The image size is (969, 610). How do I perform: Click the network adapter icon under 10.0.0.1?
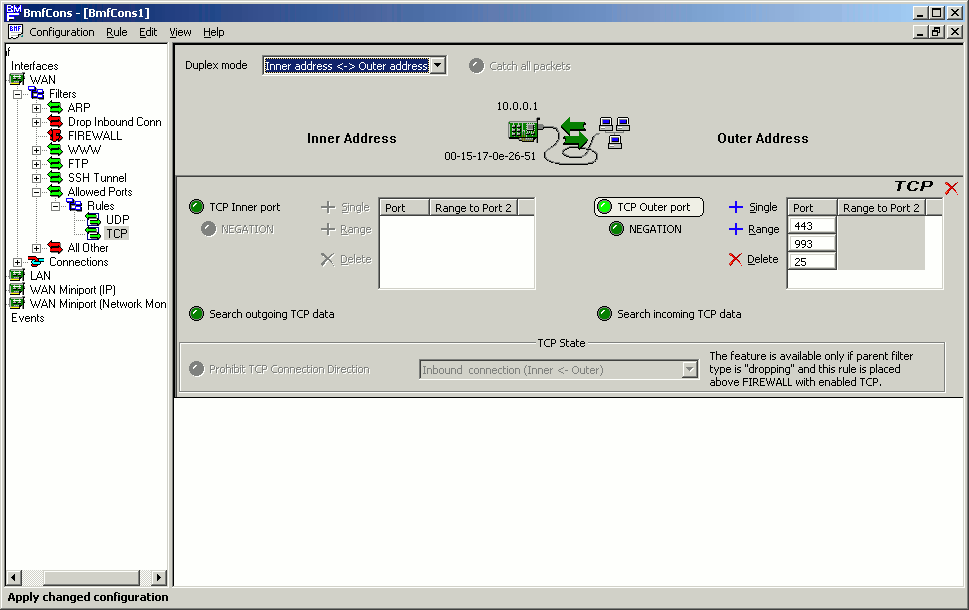coord(523,130)
